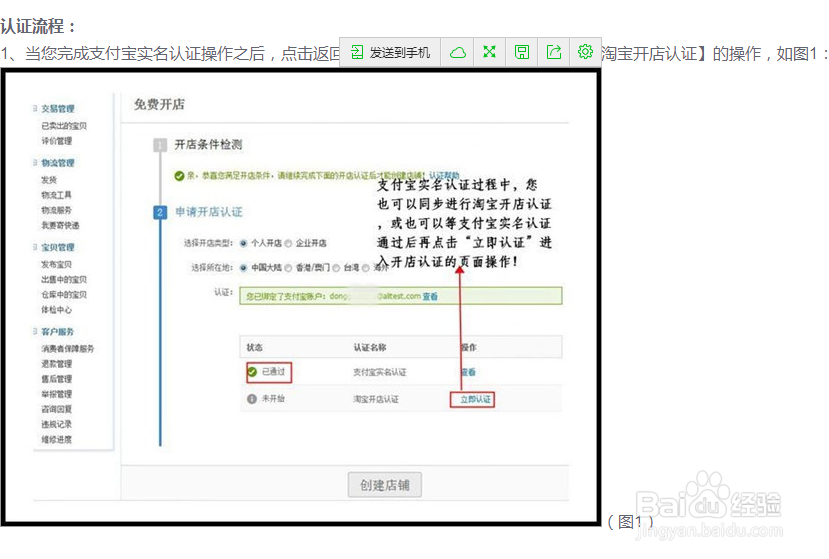Click the 选择开店类型 label
Image resolution: width=829 pixels, height=559 pixels.
coord(208,243)
